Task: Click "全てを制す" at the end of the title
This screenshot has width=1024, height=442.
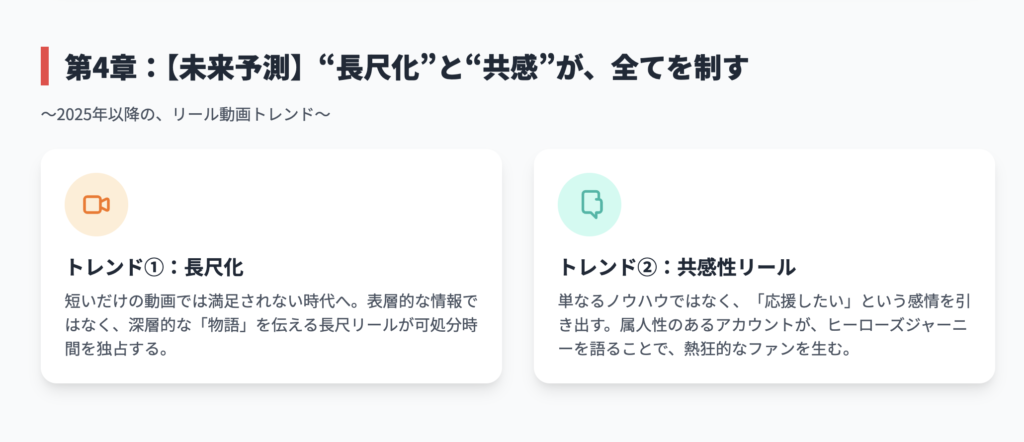Action: 679,67
